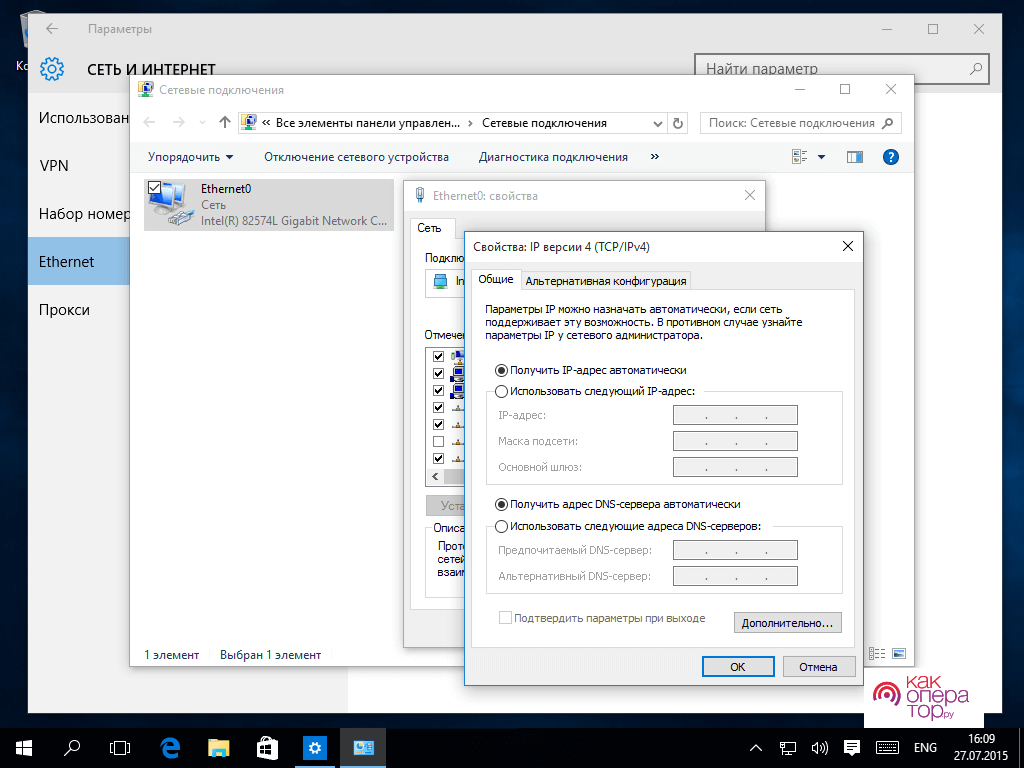1024x768 pixels.
Task: Click the 'Дополнительно...' button
Action: [x=787, y=623]
